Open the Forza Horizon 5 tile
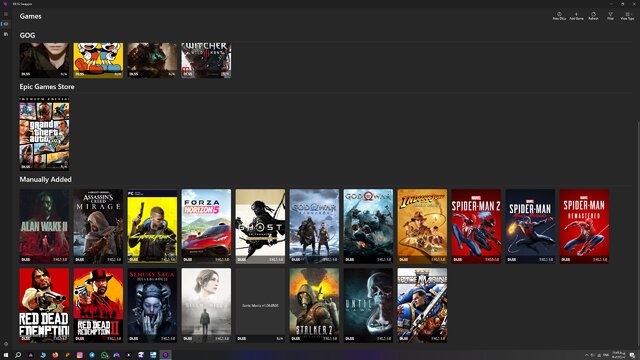This screenshot has height=360, width=640. pyautogui.click(x=206, y=226)
